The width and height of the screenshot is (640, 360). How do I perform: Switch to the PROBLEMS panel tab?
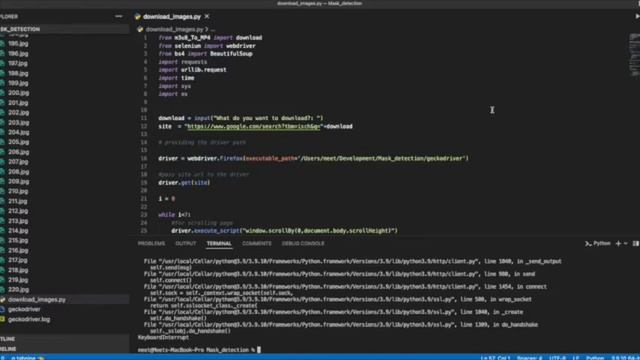tap(151, 243)
